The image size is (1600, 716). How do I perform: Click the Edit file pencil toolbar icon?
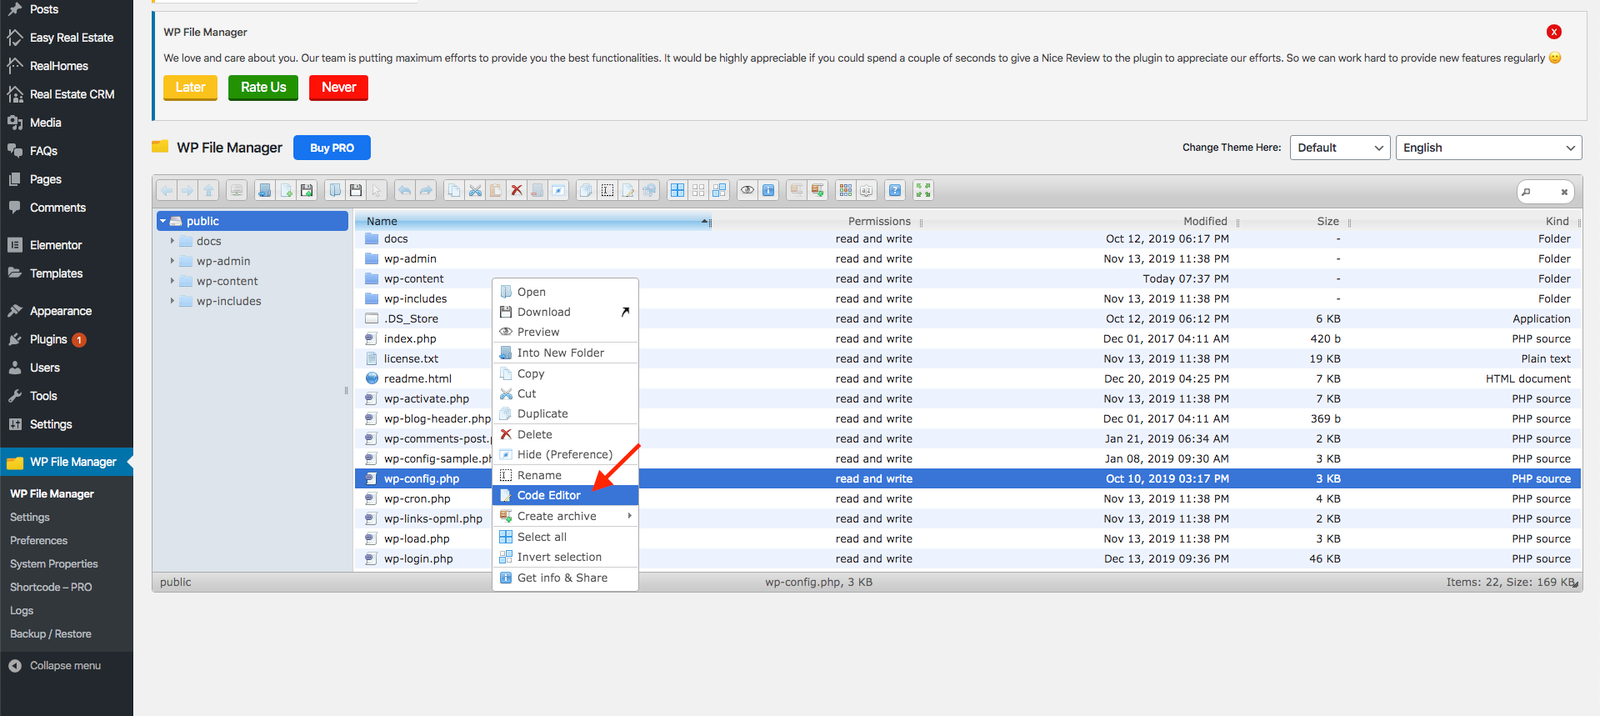[628, 190]
